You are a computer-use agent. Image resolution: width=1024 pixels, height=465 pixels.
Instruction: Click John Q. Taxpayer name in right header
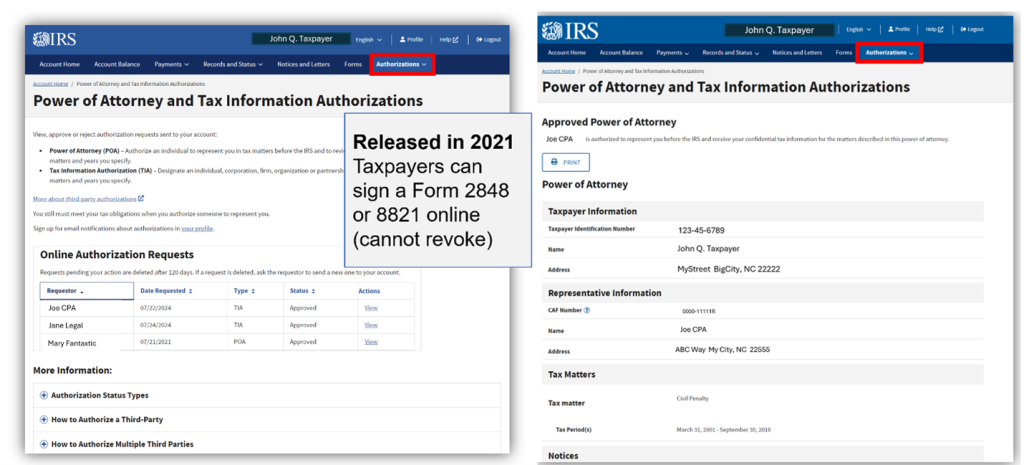(779, 30)
